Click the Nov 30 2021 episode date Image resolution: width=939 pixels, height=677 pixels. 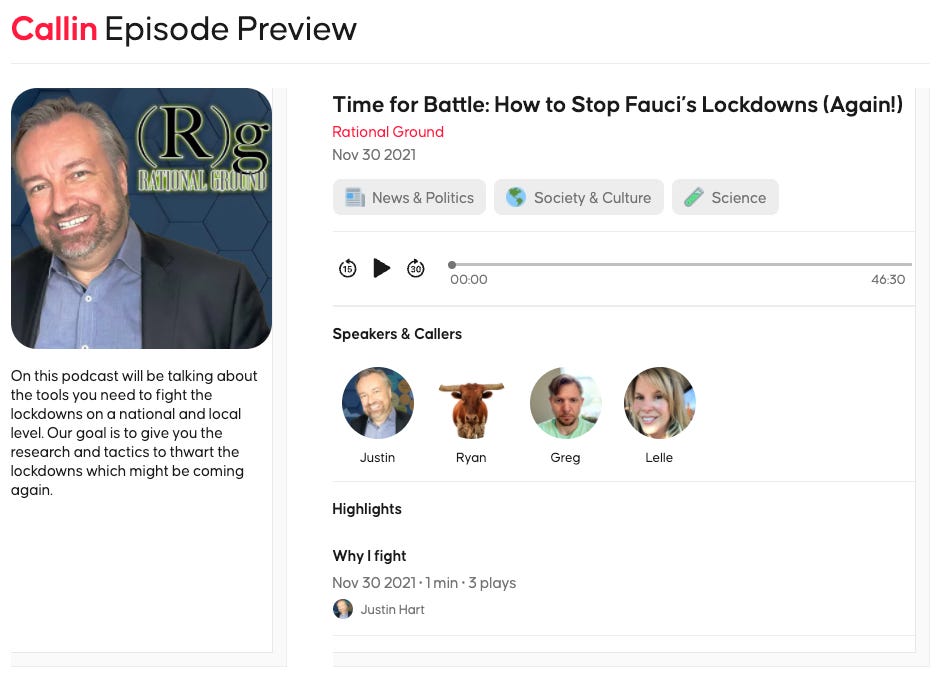(374, 155)
